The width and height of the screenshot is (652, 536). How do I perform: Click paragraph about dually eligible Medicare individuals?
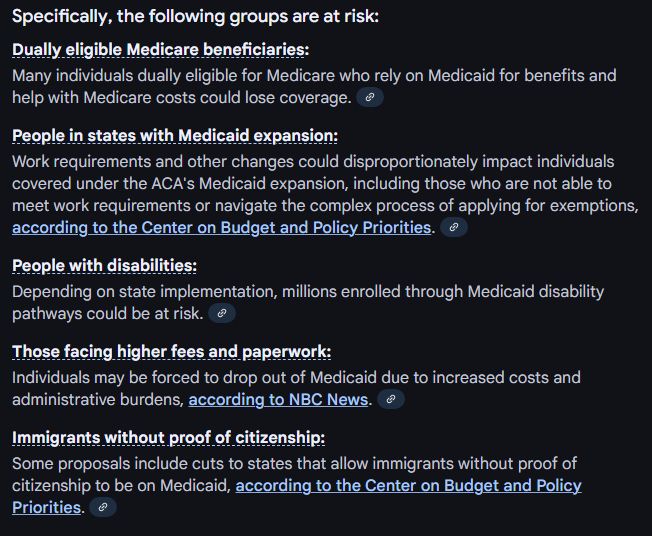tap(314, 86)
